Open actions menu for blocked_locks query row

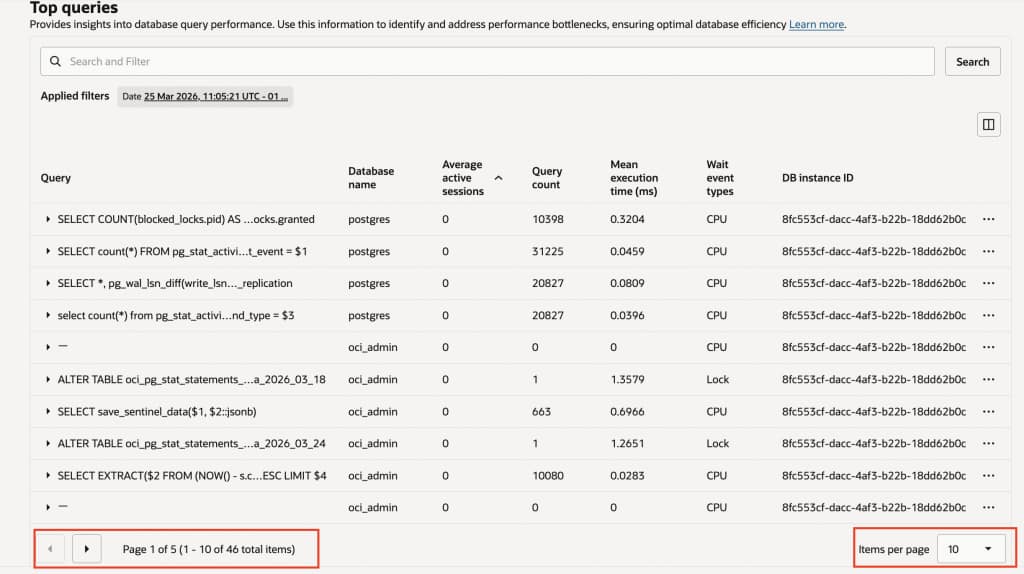[x=989, y=219]
